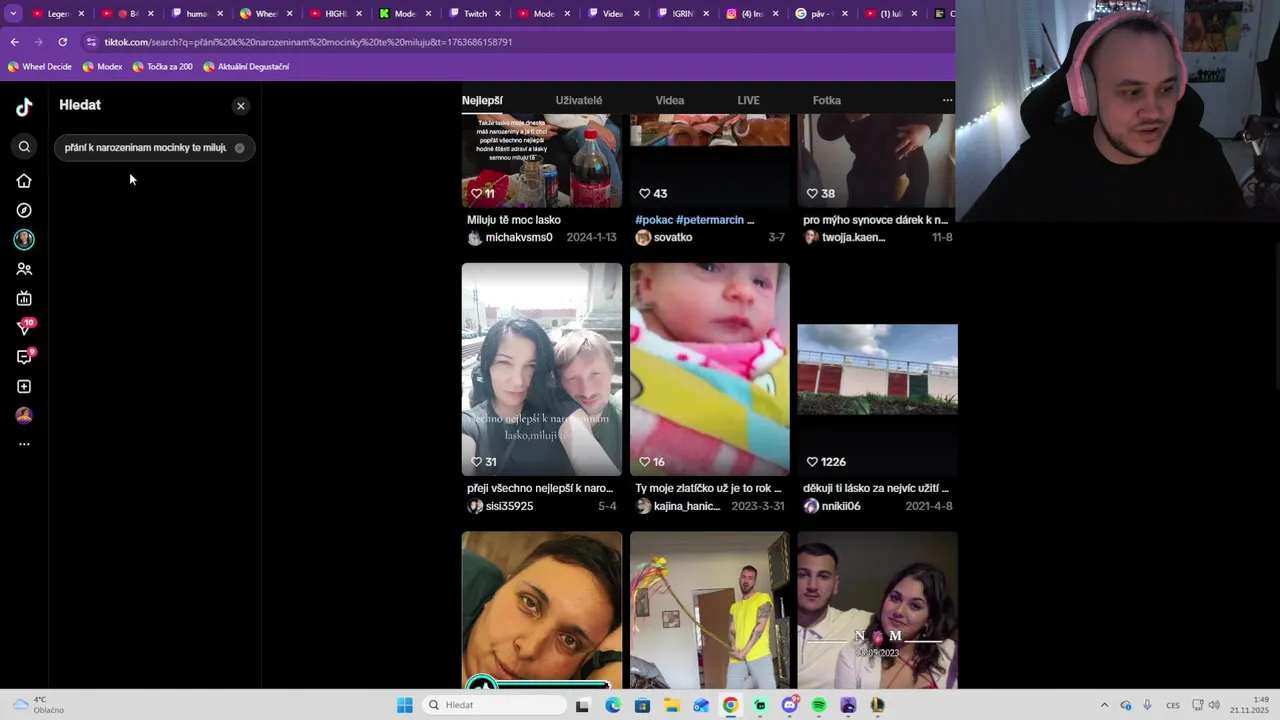Image resolution: width=1280 pixels, height=720 pixels.
Task: Go back with browser back arrow
Action: [14, 42]
